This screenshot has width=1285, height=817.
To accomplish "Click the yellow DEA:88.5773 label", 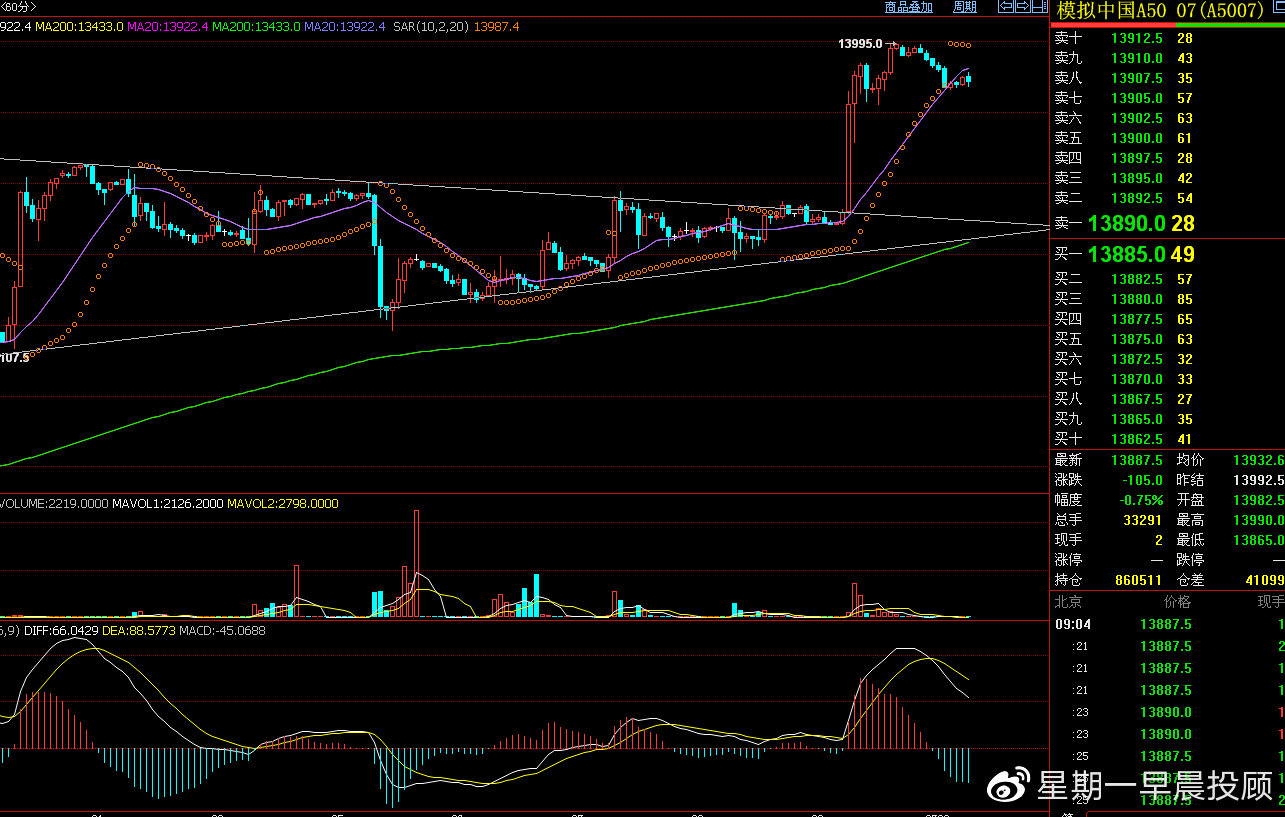I will click(x=138, y=630).
